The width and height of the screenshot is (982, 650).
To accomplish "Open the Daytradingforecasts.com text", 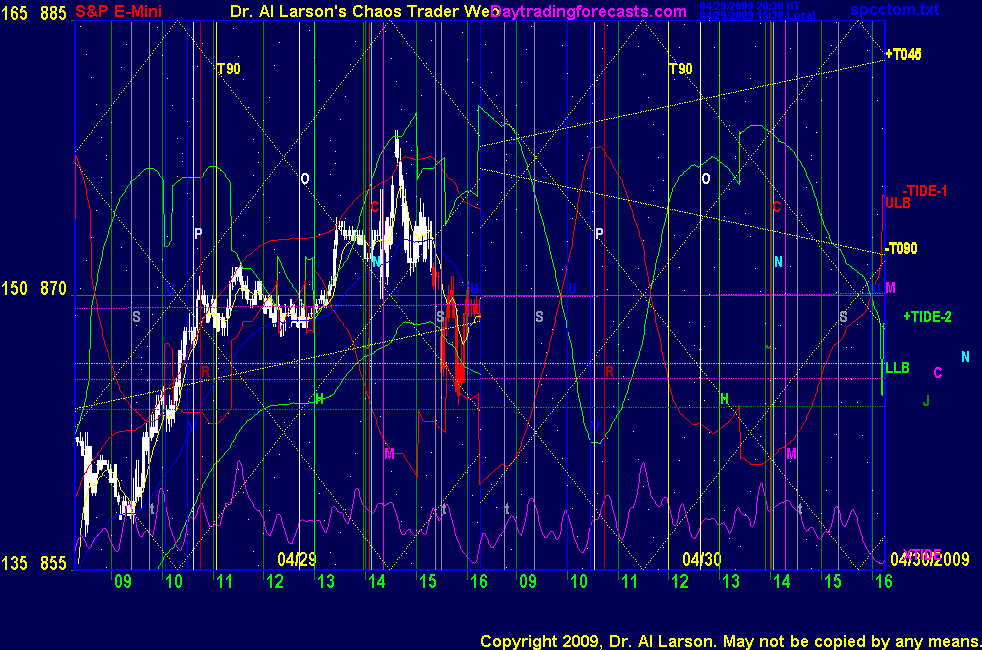I will [x=589, y=11].
